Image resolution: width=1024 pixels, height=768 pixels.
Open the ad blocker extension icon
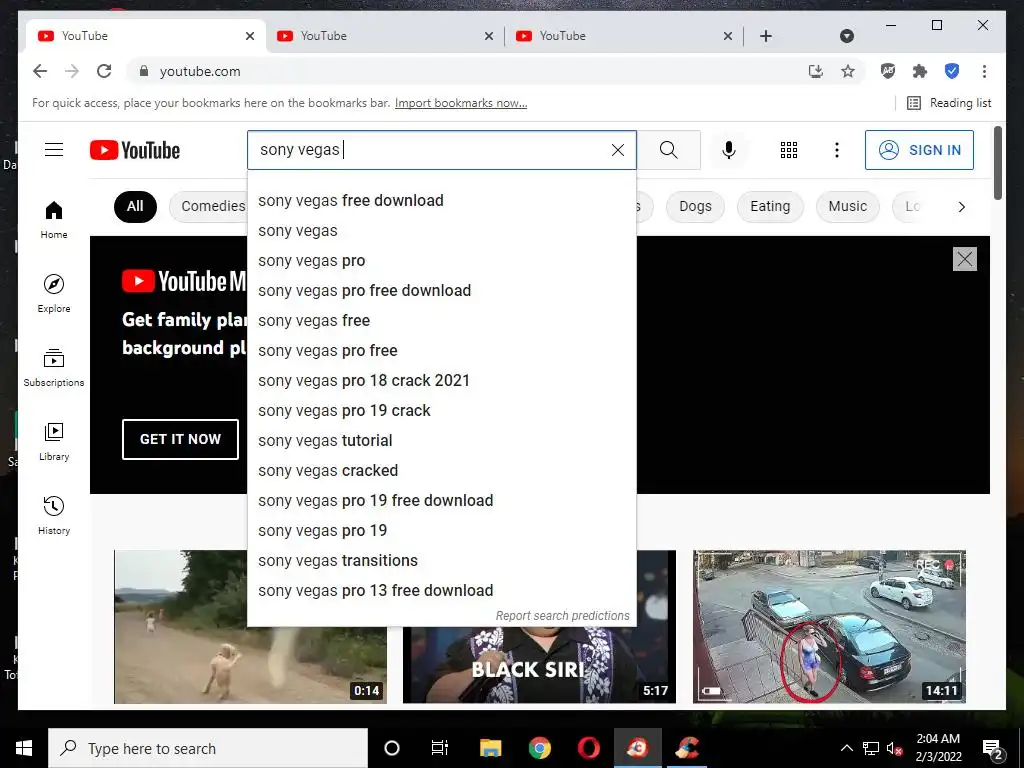click(888, 71)
